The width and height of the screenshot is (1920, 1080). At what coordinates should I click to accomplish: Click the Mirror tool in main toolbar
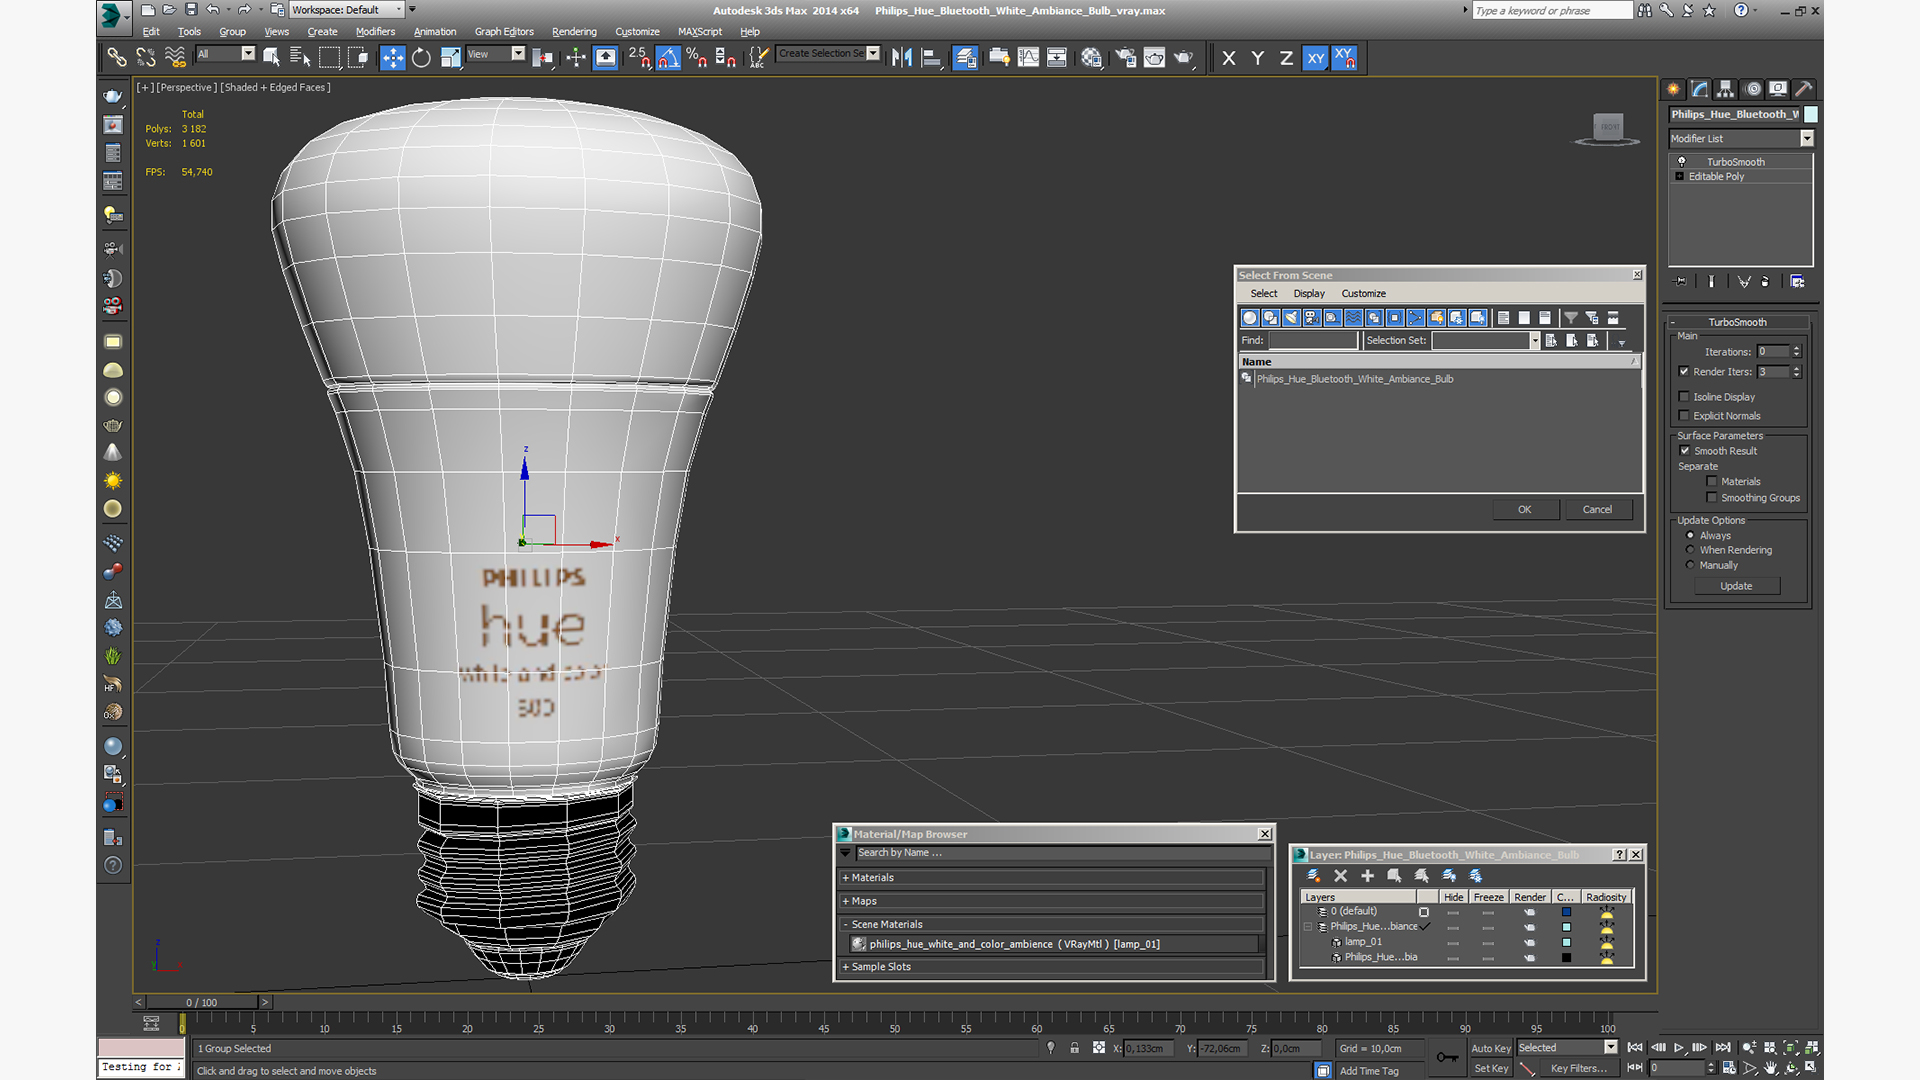point(902,58)
